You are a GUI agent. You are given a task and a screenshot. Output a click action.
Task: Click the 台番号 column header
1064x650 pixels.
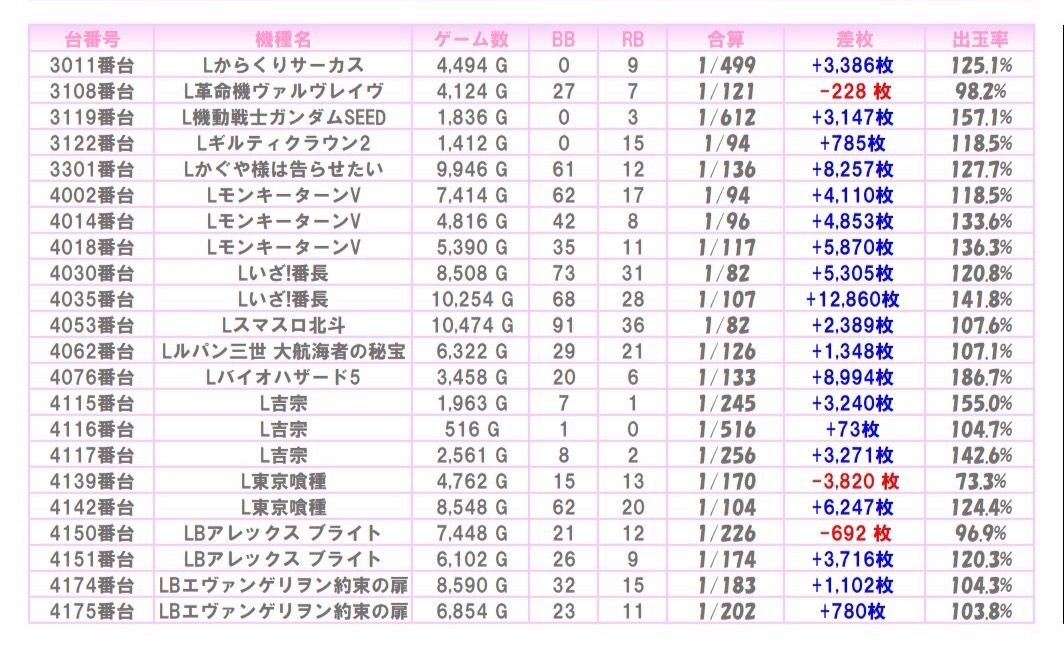(92, 39)
